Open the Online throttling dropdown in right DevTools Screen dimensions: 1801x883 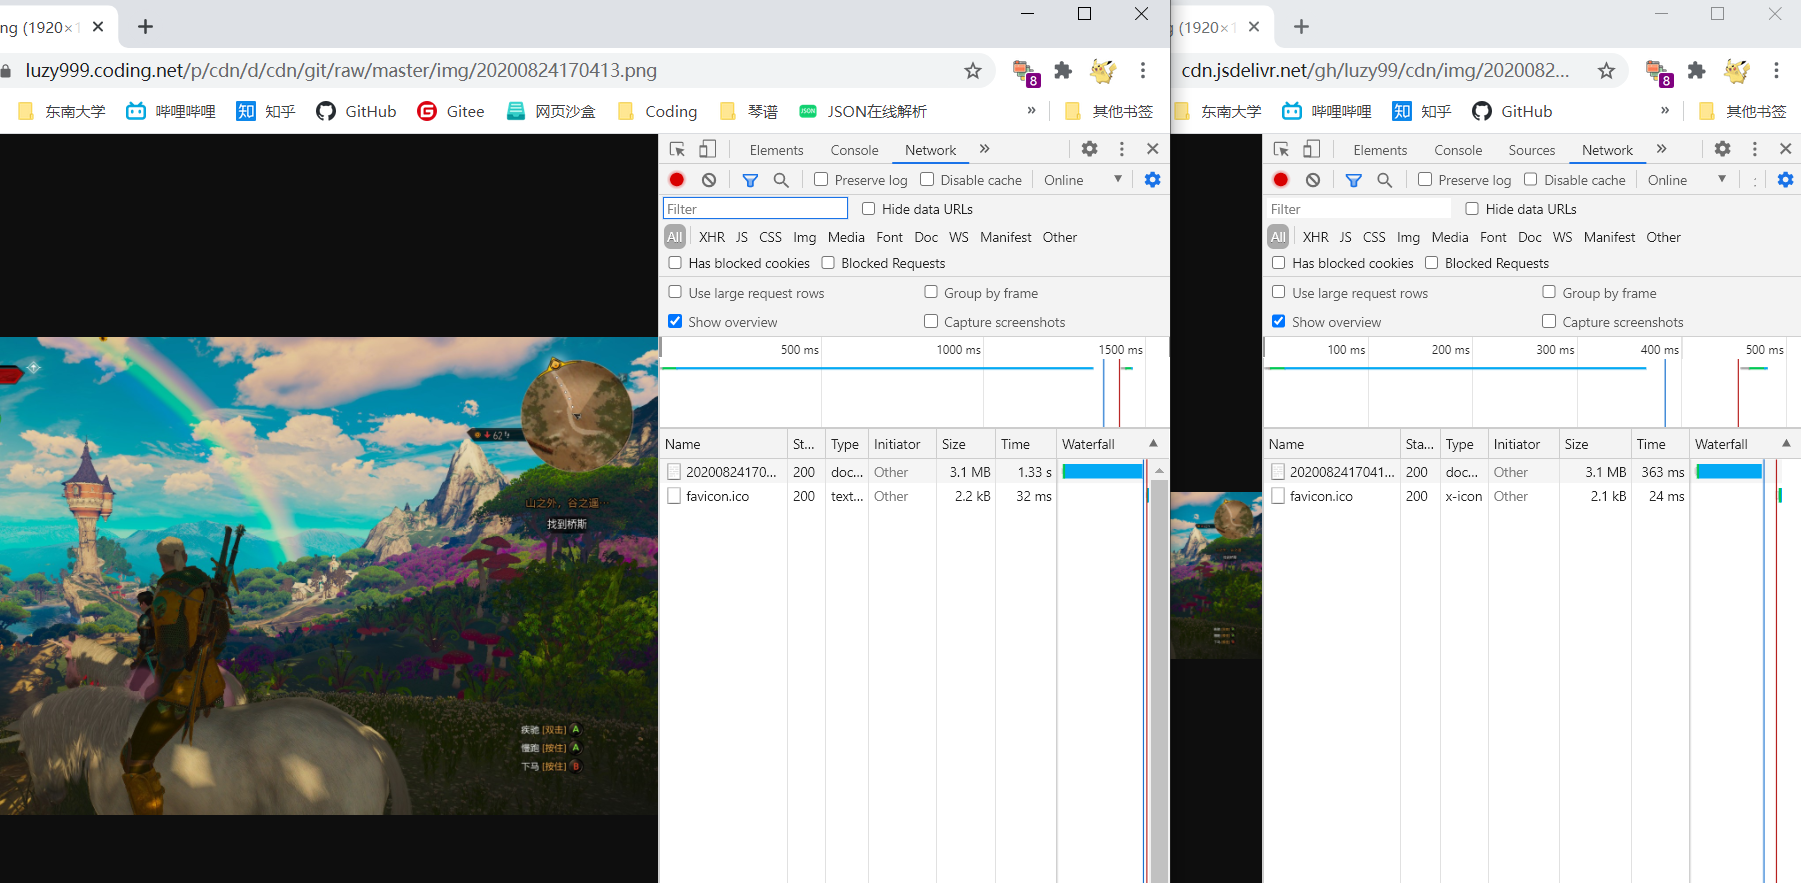(x=1687, y=180)
